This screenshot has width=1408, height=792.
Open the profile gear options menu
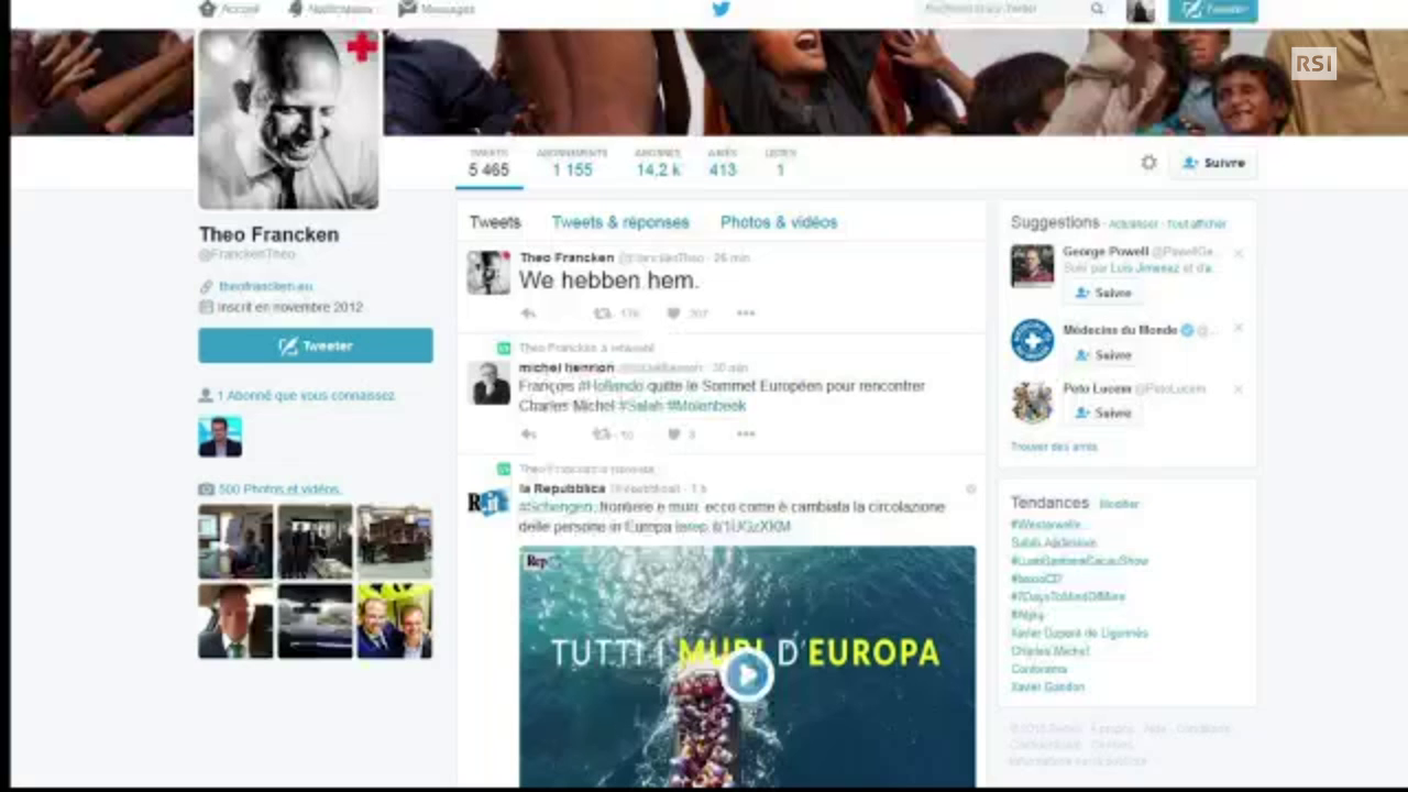click(x=1149, y=162)
